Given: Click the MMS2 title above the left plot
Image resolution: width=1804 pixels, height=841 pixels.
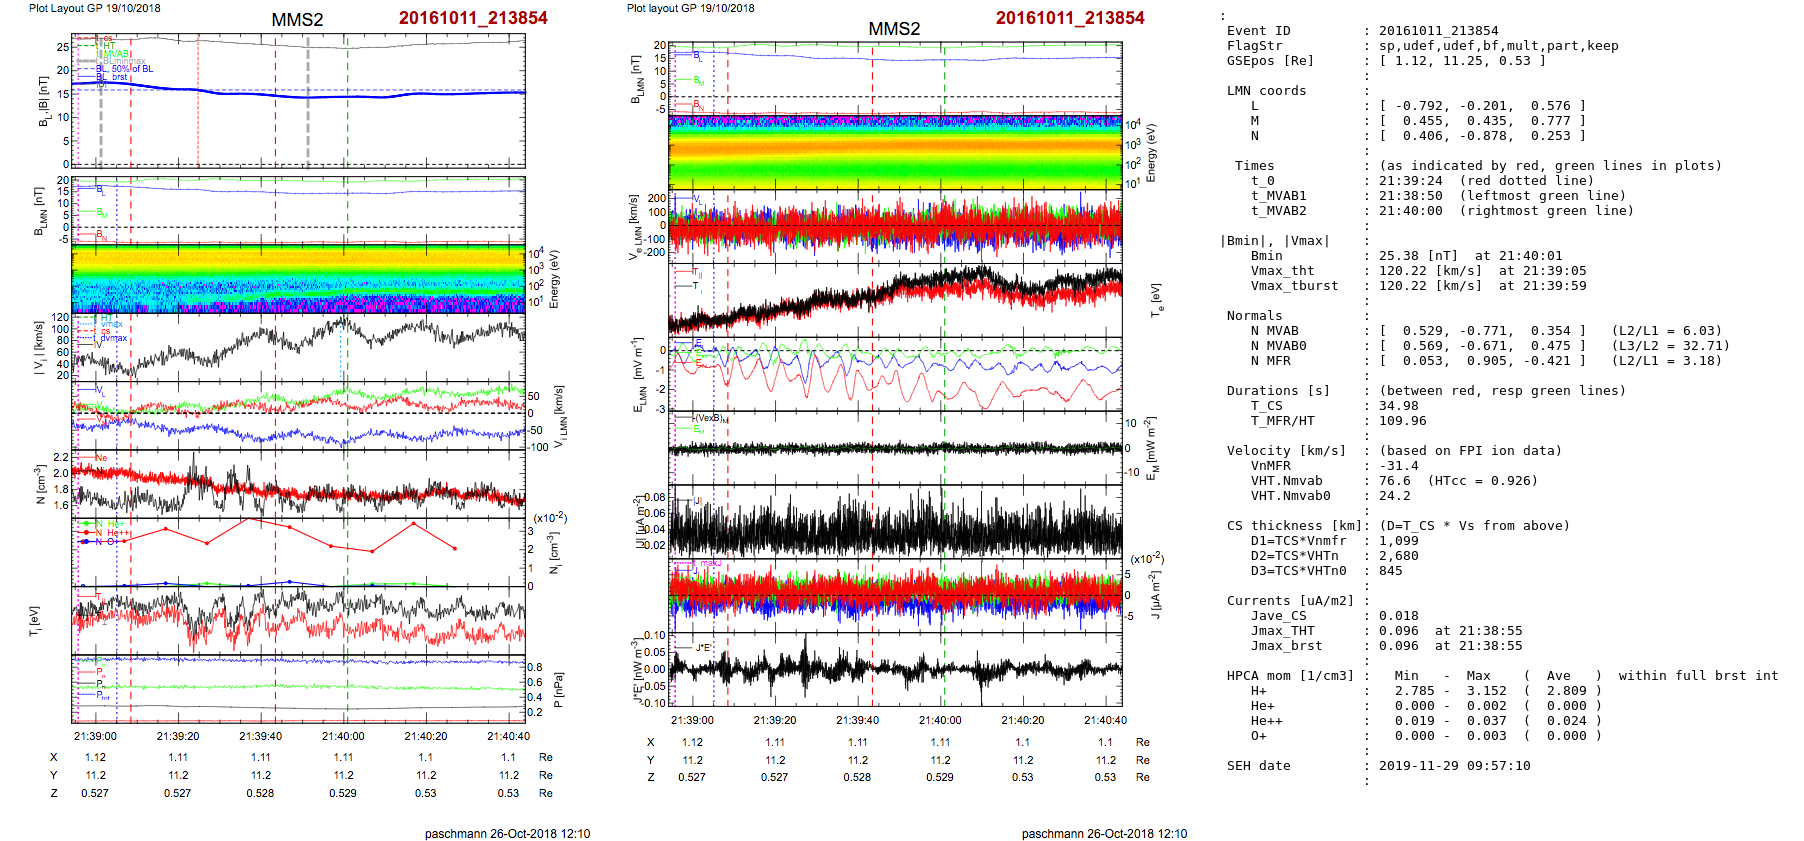Looking at the screenshot, I should coord(297,20).
